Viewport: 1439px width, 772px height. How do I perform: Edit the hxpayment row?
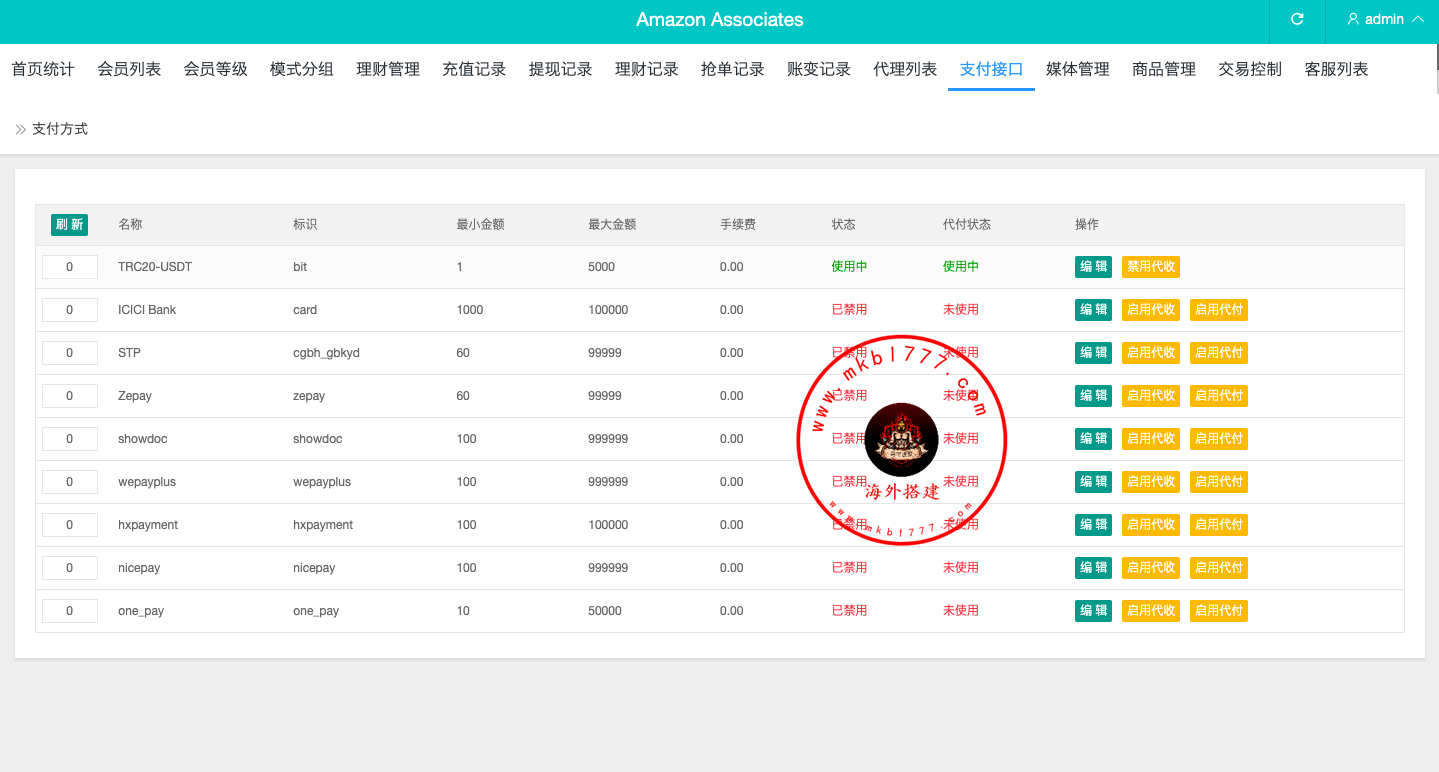coord(1093,525)
